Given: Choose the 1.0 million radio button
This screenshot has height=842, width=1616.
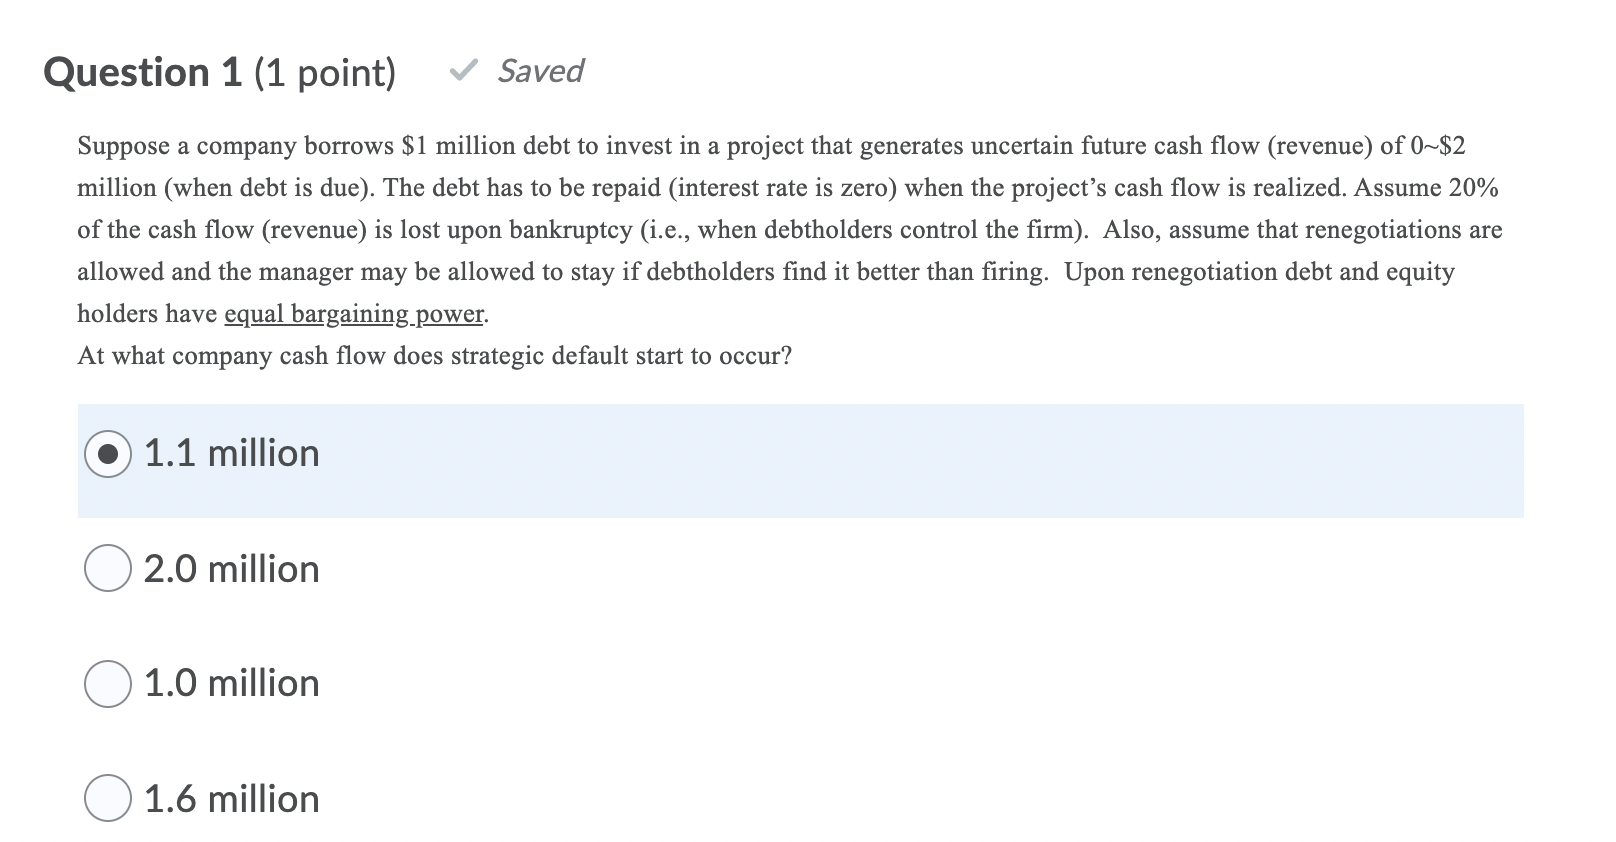Looking at the screenshot, I should click(x=108, y=686).
